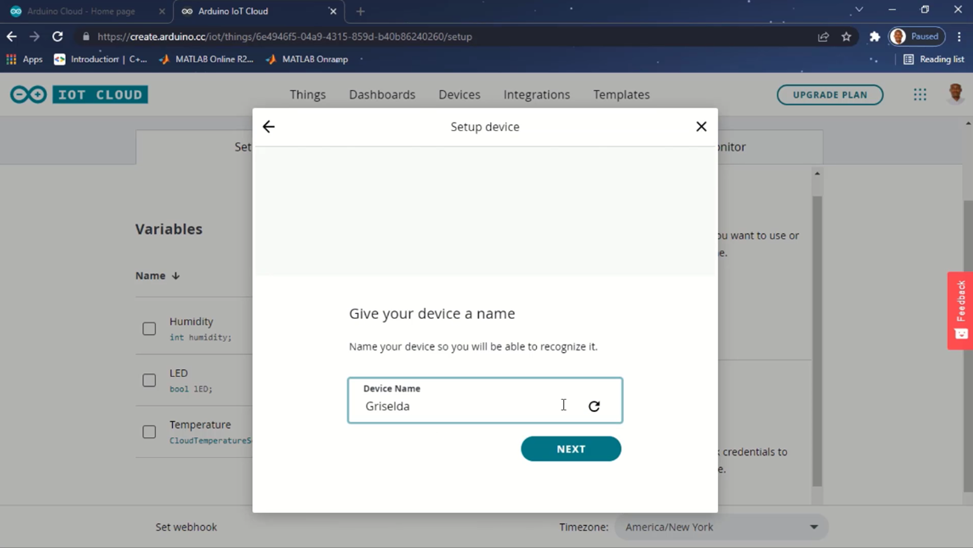The image size is (973, 548).
Task: Open Chrome three-dot menu
Action: click(x=959, y=37)
